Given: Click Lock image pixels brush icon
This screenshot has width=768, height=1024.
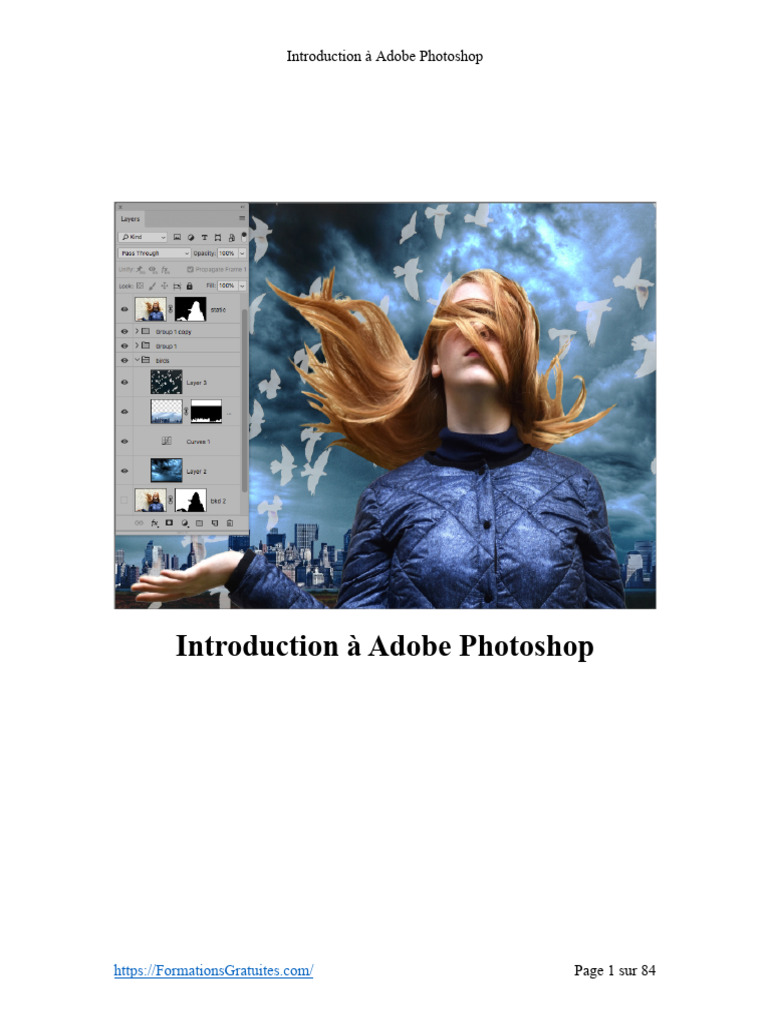Looking at the screenshot, I should click(152, 285).
